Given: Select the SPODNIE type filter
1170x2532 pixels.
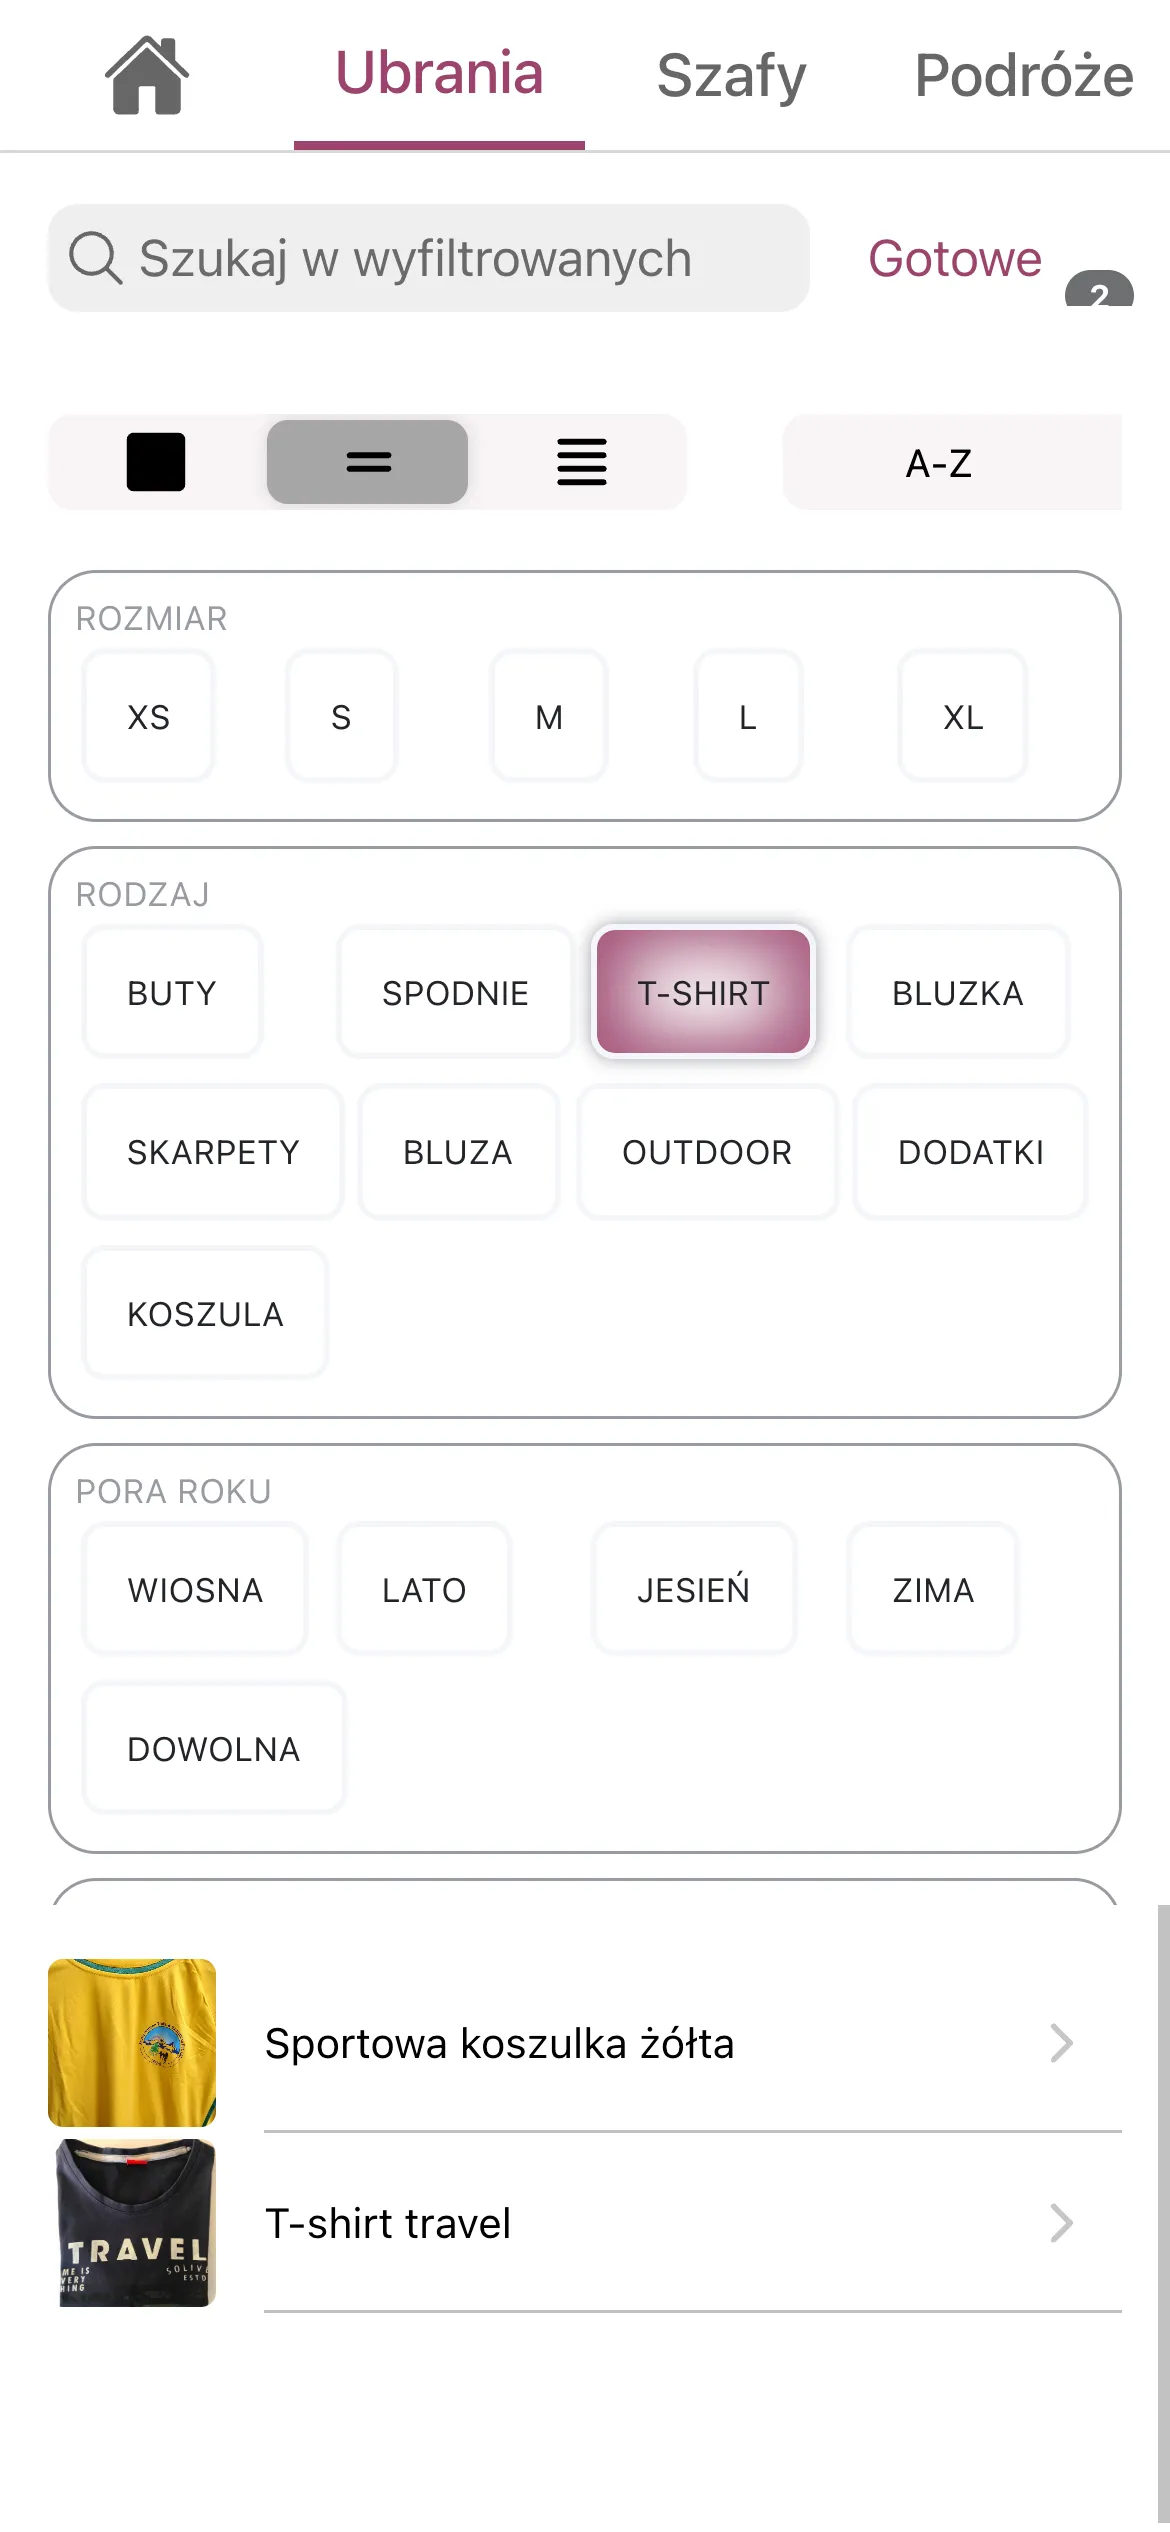Looking at the screenshot, I should (455, 993).
